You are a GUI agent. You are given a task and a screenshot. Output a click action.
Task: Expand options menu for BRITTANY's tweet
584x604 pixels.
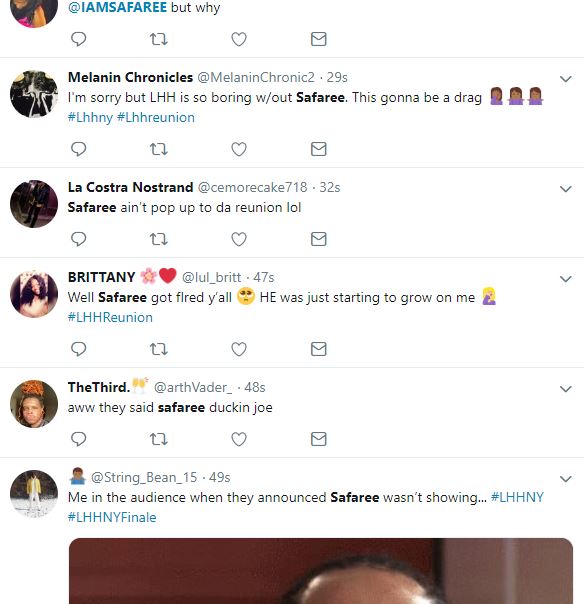pyautogui.click(x=565, y=279)
